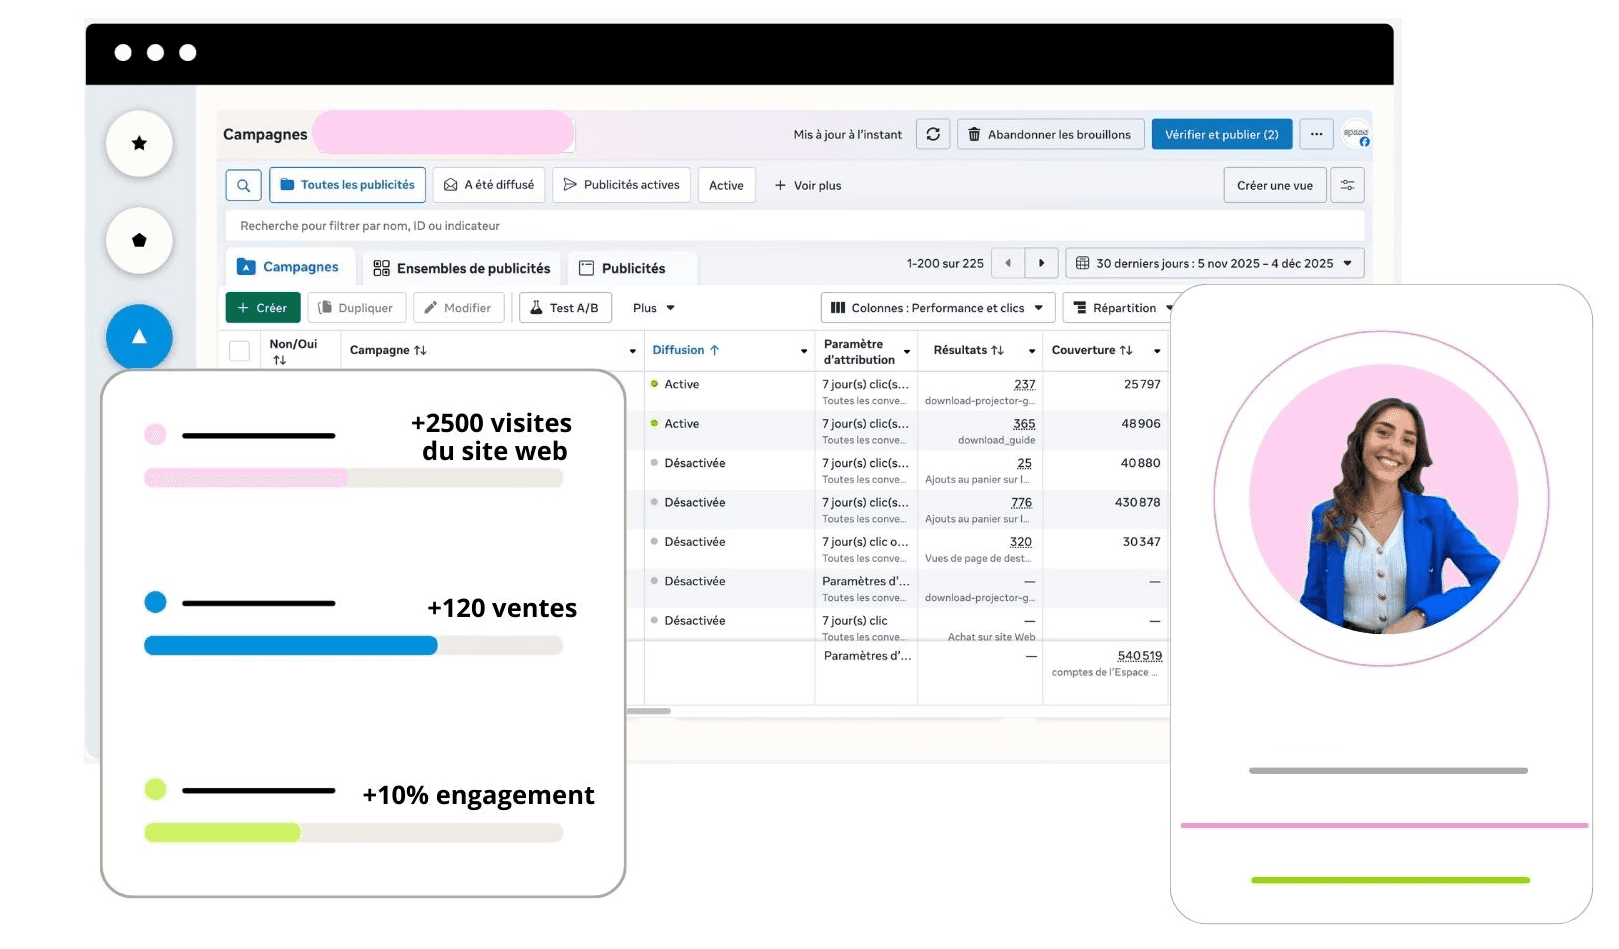Click the Modifier button
The width and height of the screenshot is (1619, 949).
(x=458, y=308)
